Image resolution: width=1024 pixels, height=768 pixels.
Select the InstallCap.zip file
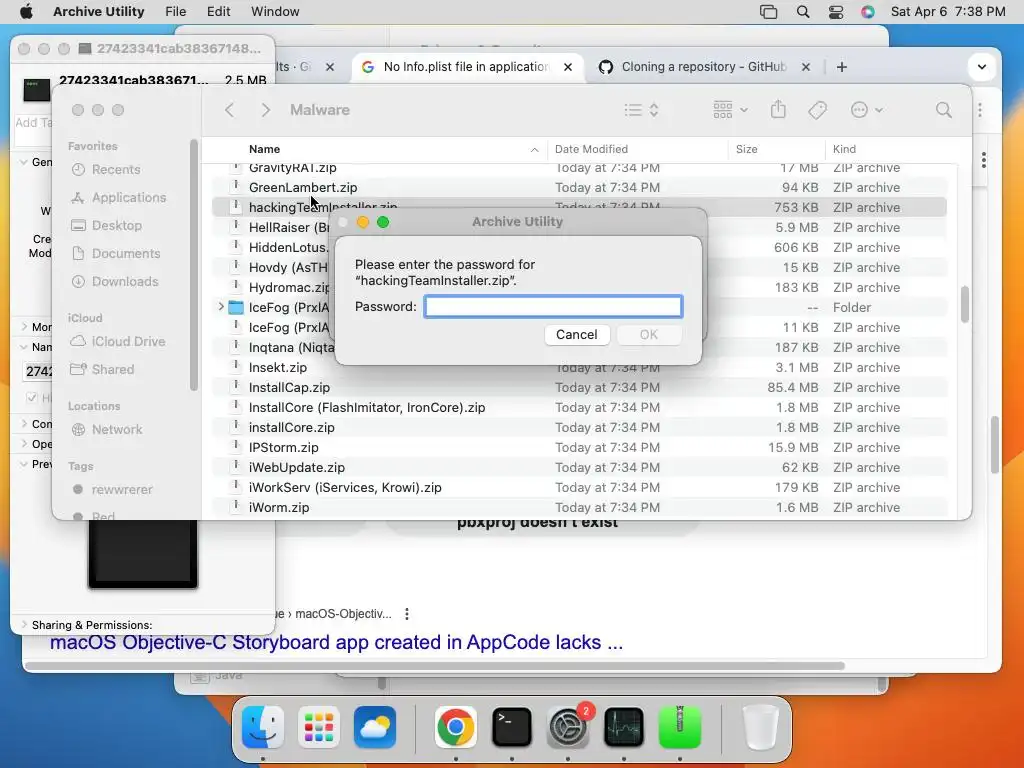point(579,387)
